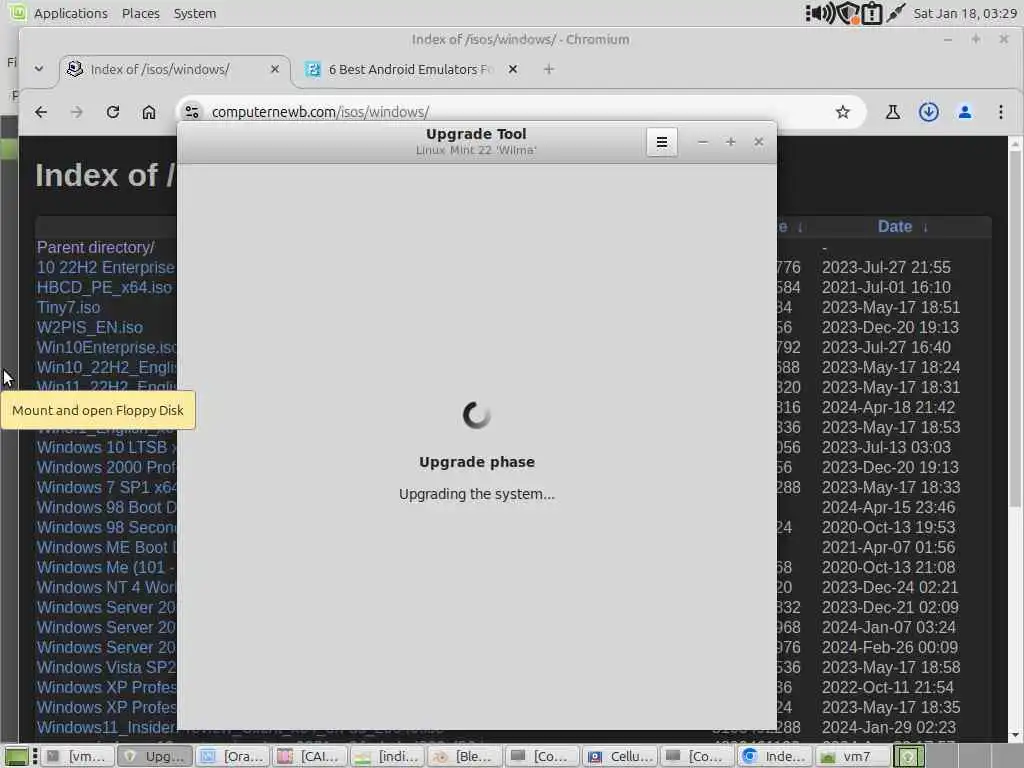This screenshot has height=768, width=1024.
Task: Open the HBCD_PE_x64.iso link
Action: click(x=104, y=287)
